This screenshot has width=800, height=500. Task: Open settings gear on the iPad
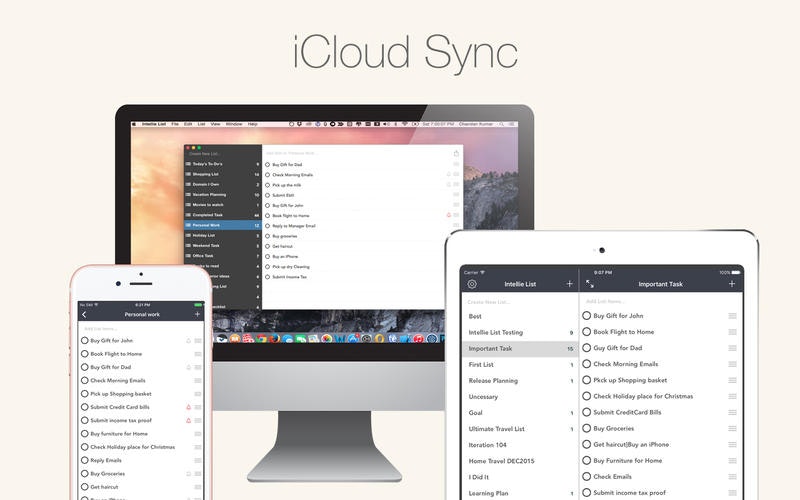pyautogui.click(x=472, y=284)
